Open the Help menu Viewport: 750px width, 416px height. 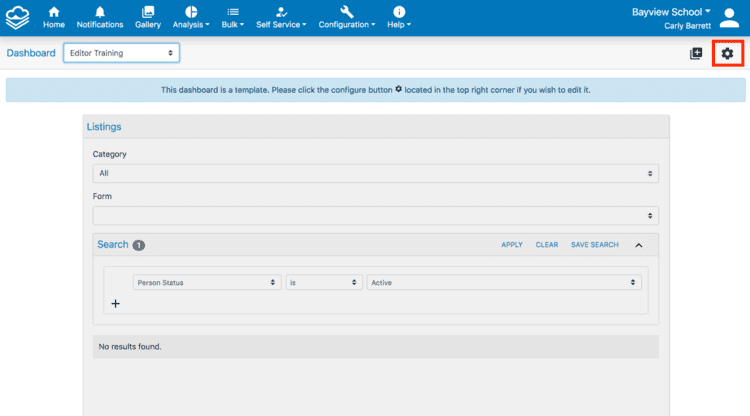tap(399, 18)
